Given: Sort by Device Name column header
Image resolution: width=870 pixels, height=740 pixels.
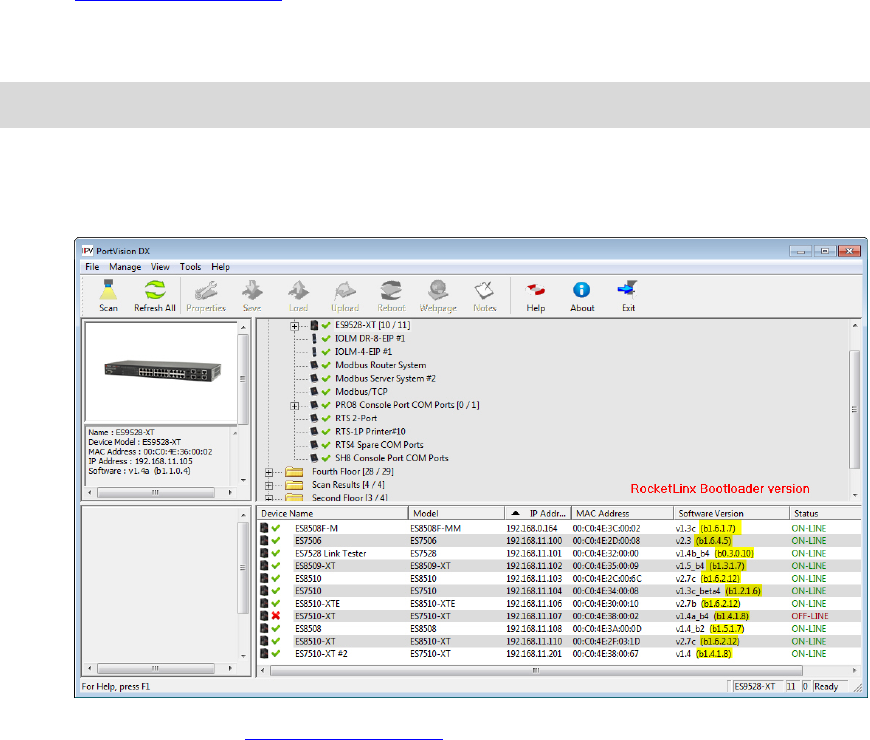Looking at the screenshot, I should coord(332,514).
